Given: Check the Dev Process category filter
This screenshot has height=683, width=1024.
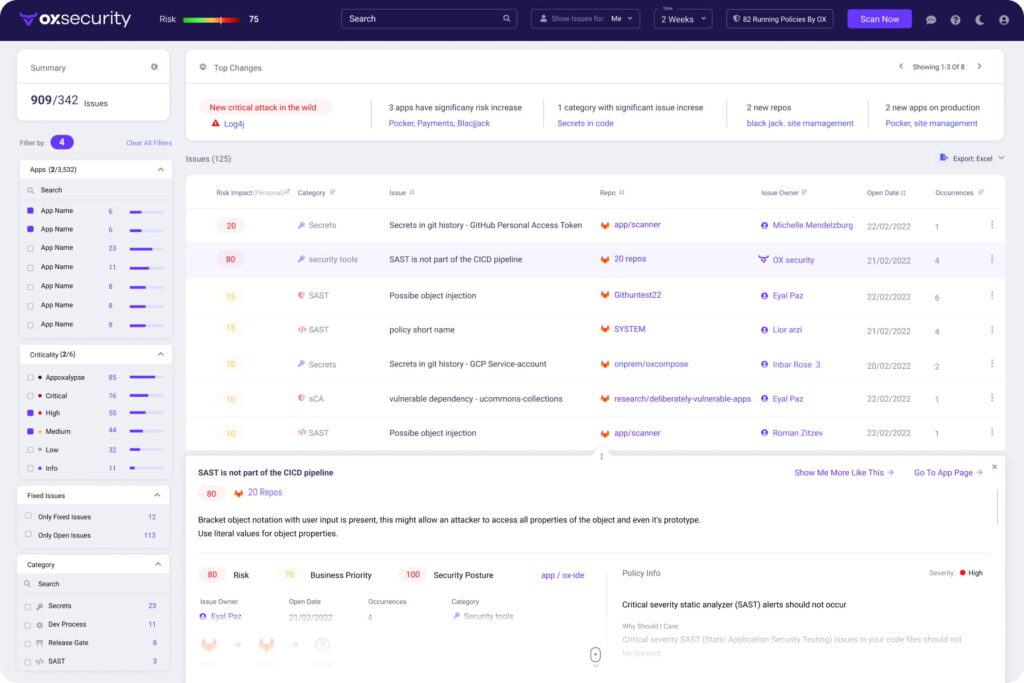Looking at the screenshot, I should 27,625.
